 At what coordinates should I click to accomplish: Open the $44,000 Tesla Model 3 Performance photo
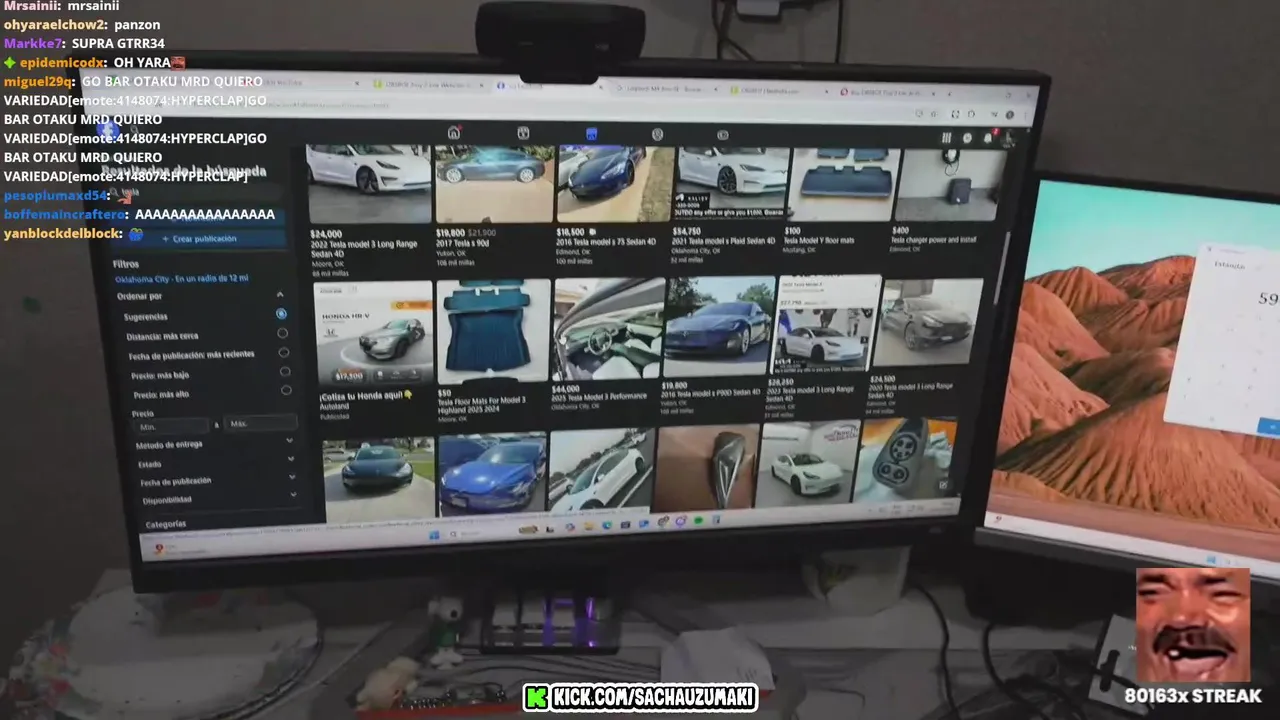607,329
